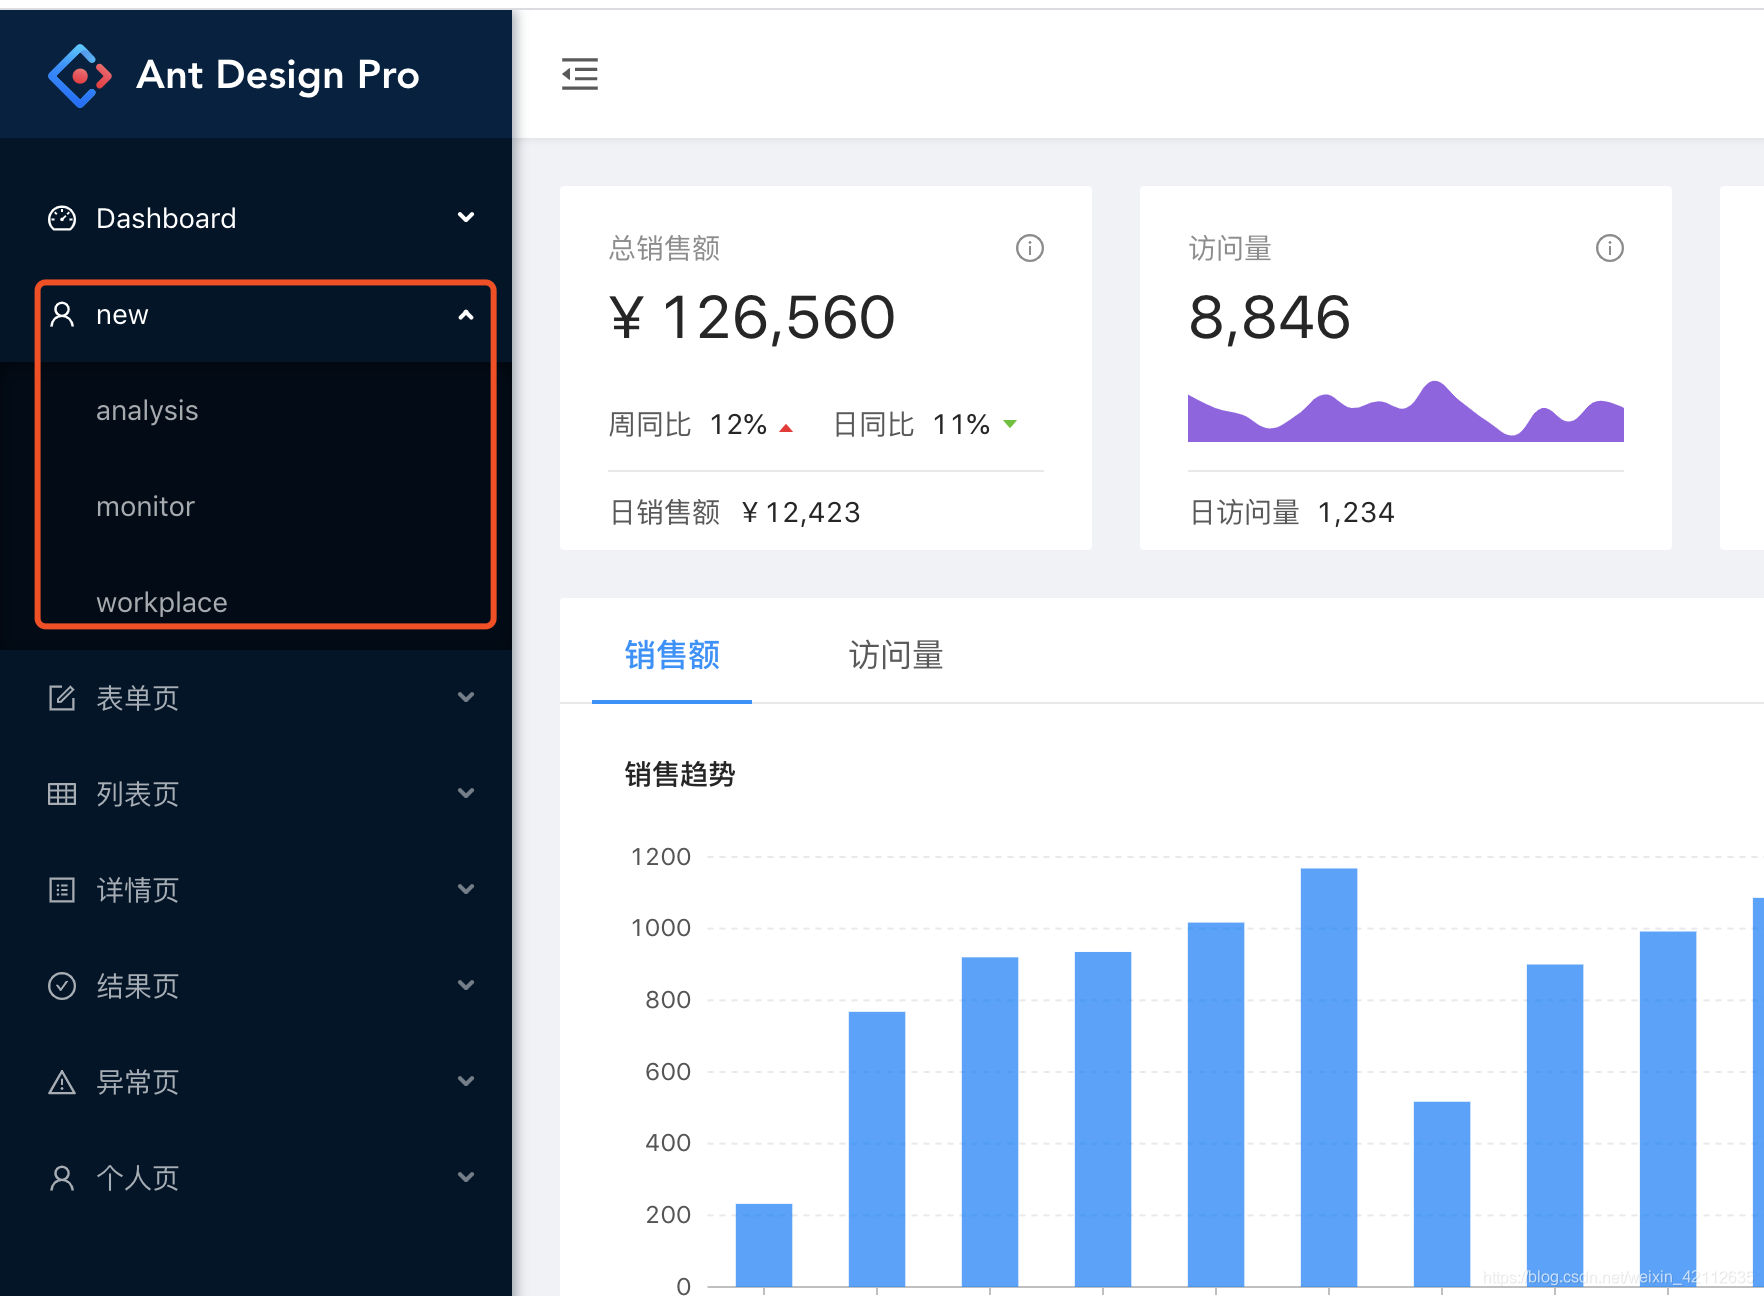Expand the 详情页 menu chevron
Viewport: 1764px width, 1296px height.
(x=466, y=889)
